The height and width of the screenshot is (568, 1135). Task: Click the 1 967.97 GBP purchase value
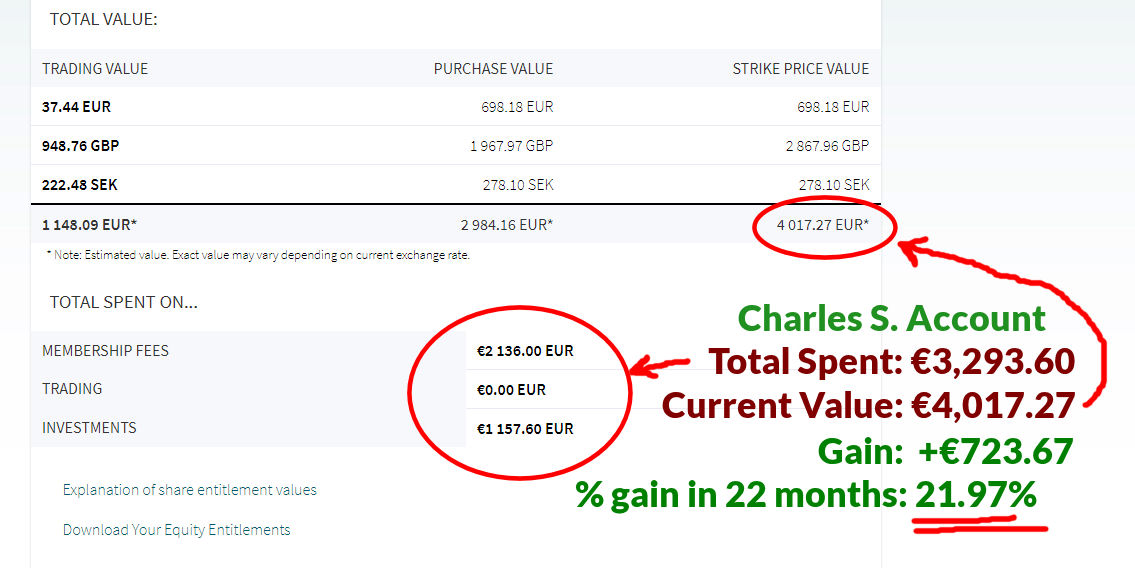pyautogui.click(x=511, y=145)
